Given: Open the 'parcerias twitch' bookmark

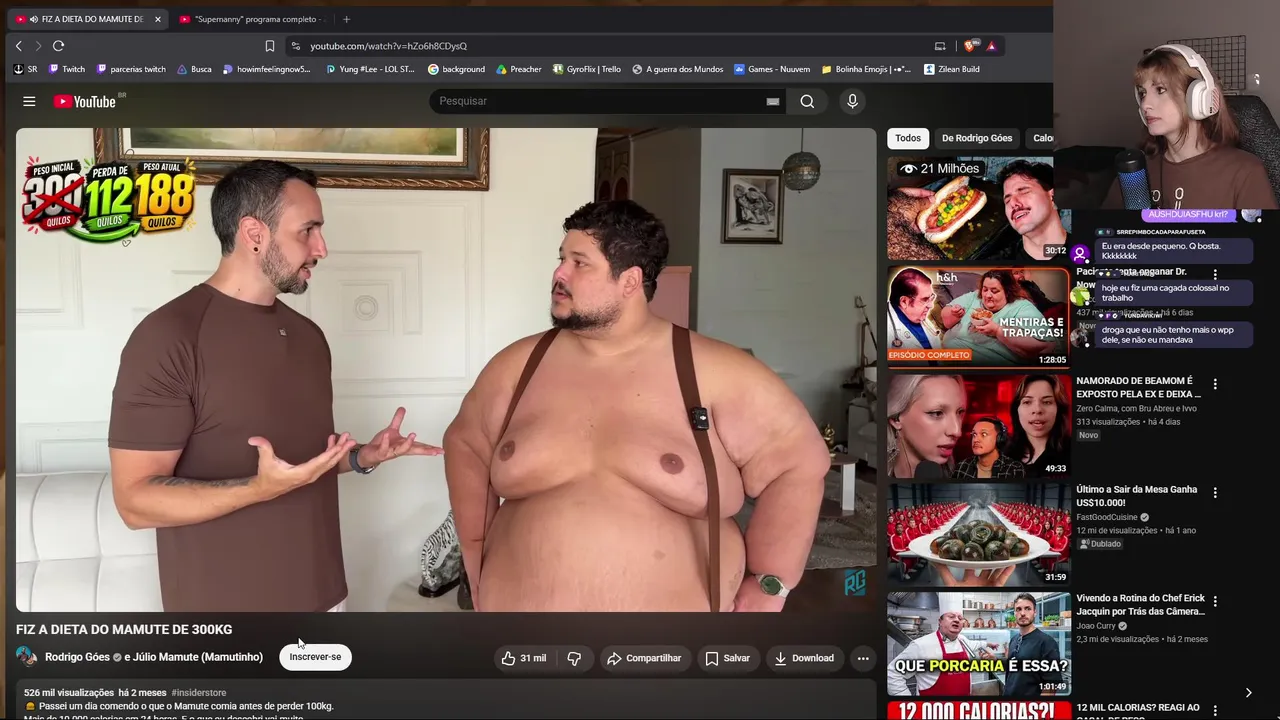Looking at the screenshot, I should [x=131, y=69].
